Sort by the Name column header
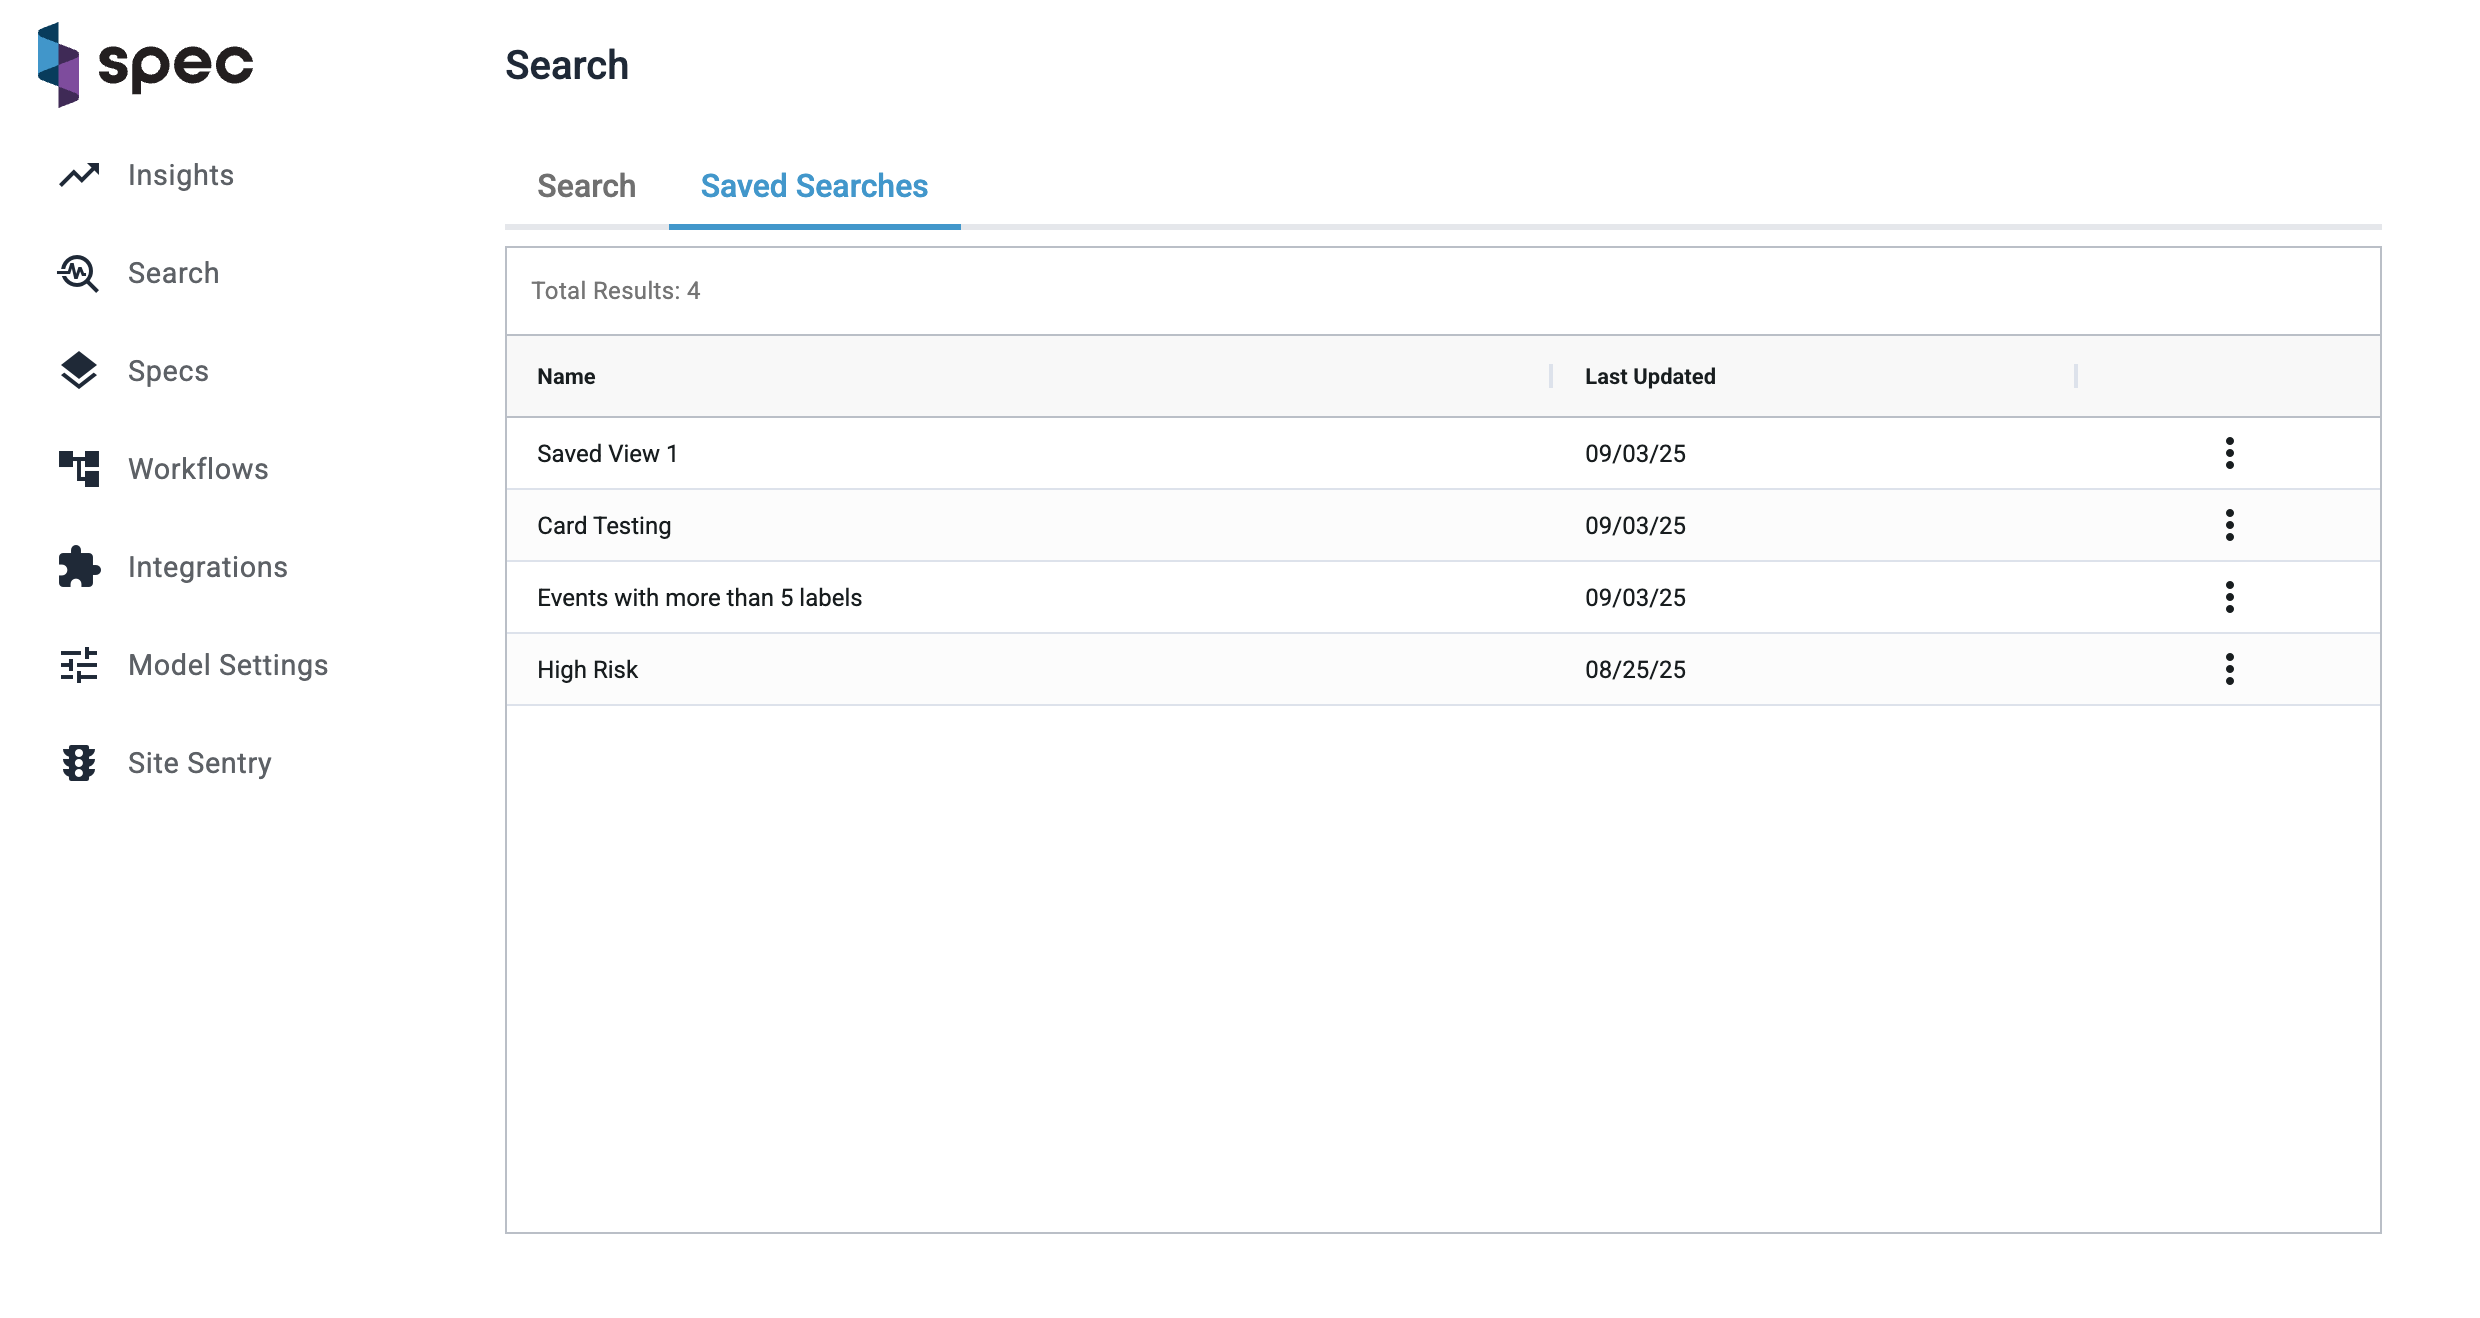 tap(566, 376)
